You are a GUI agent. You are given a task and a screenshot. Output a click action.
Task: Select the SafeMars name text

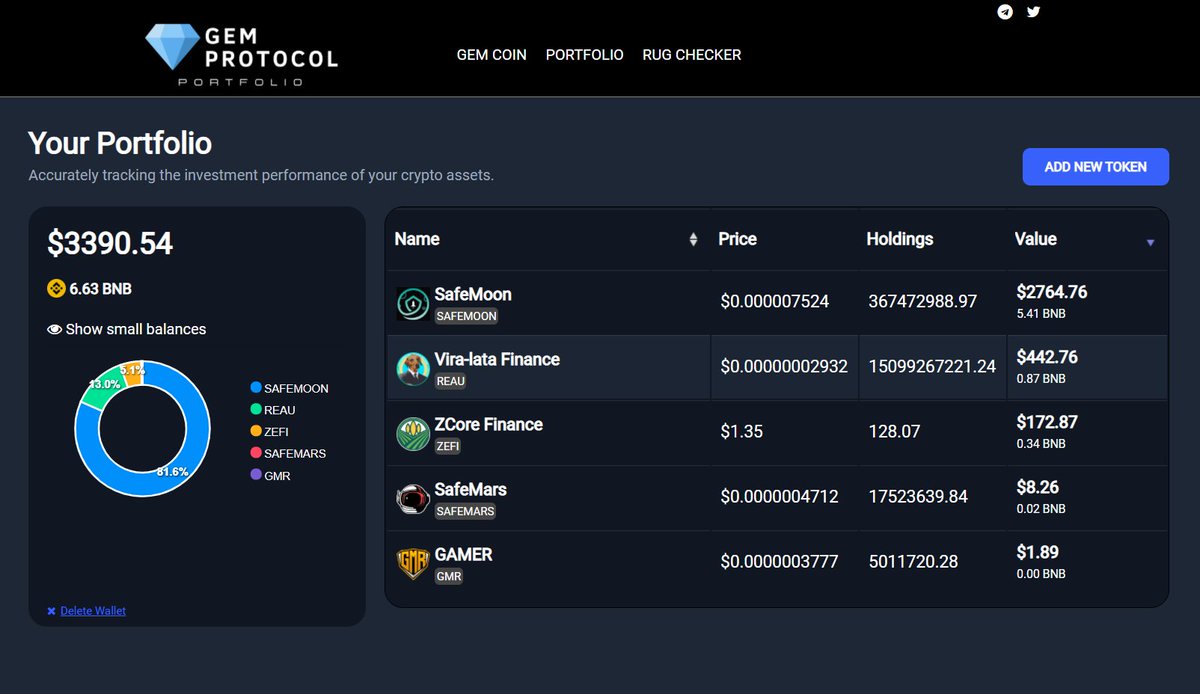(x=471, y=489)
